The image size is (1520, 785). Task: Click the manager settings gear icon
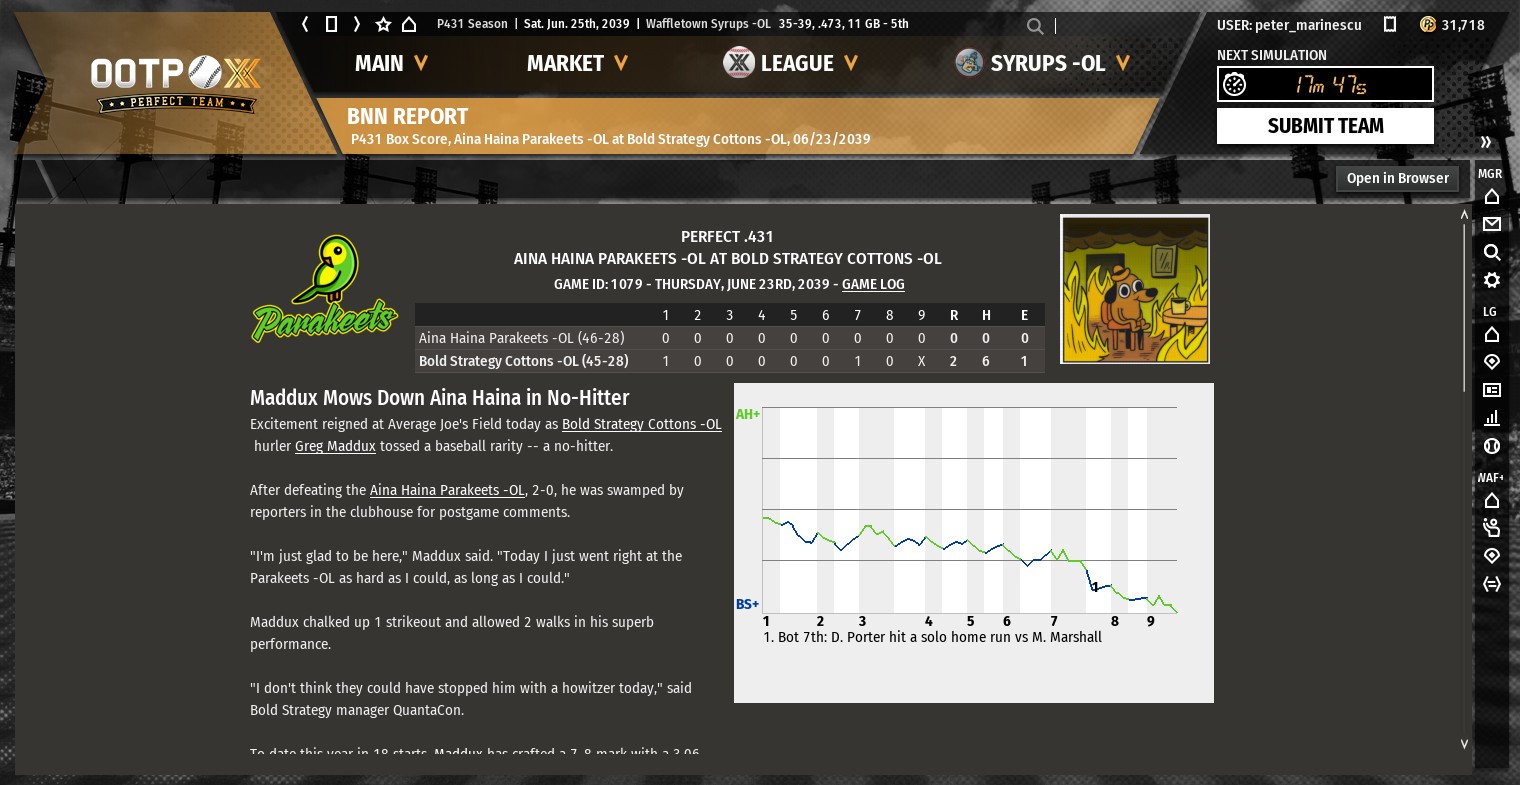(x=1491, y=280)
